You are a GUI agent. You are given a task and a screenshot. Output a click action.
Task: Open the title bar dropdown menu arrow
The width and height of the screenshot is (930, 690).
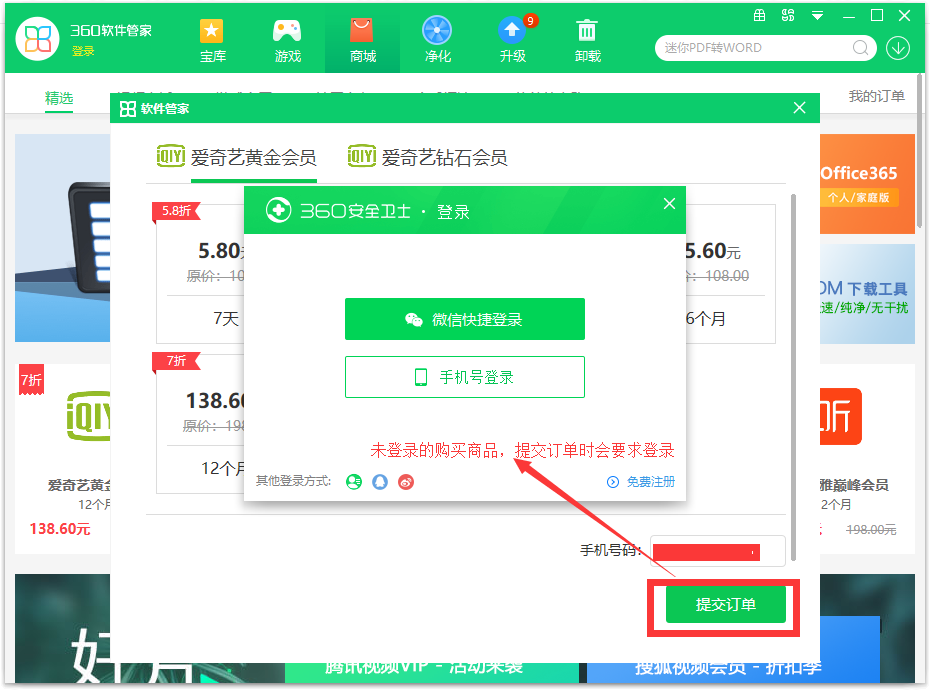point(817,16)
